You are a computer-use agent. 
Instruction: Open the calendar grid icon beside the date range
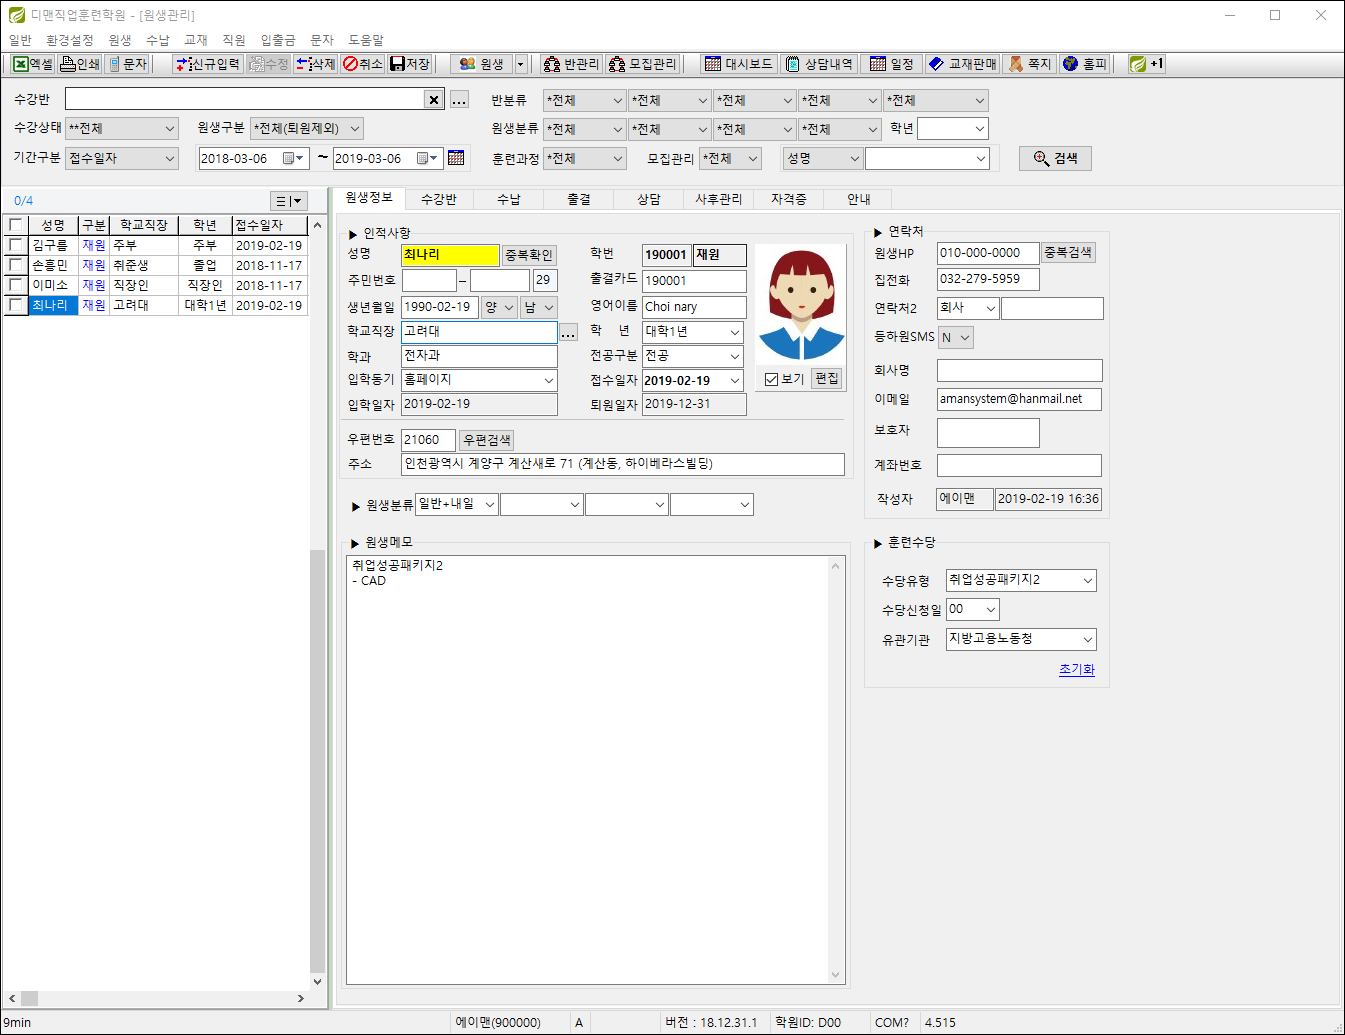coord(456,158)
